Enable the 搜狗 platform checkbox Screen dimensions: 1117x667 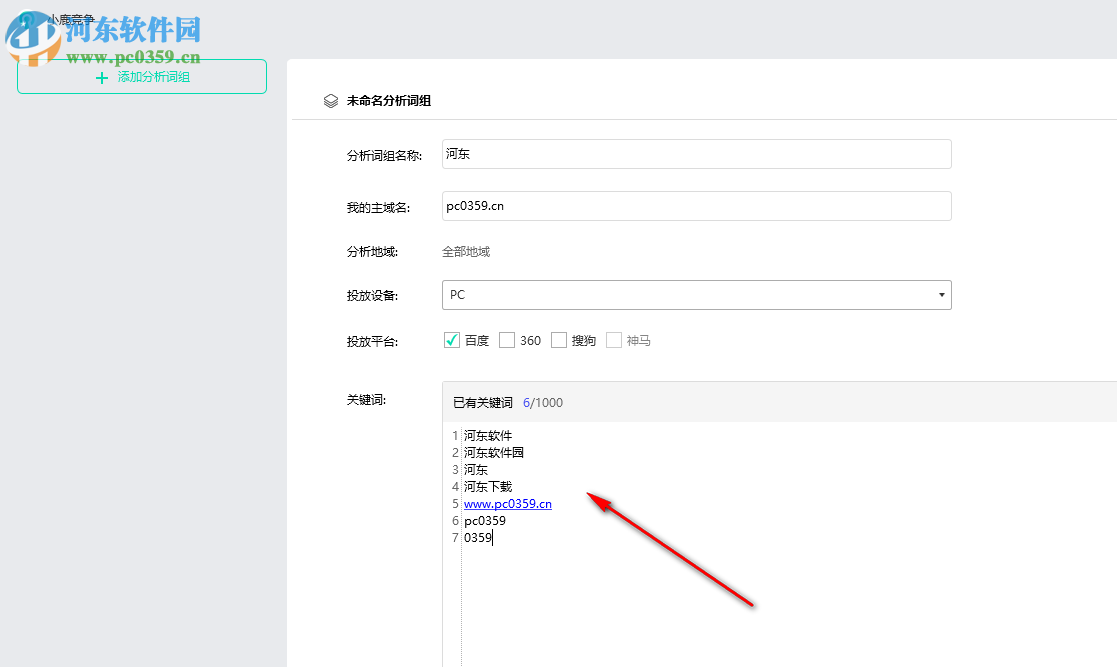pyautogui.click(x=558, y=340)
